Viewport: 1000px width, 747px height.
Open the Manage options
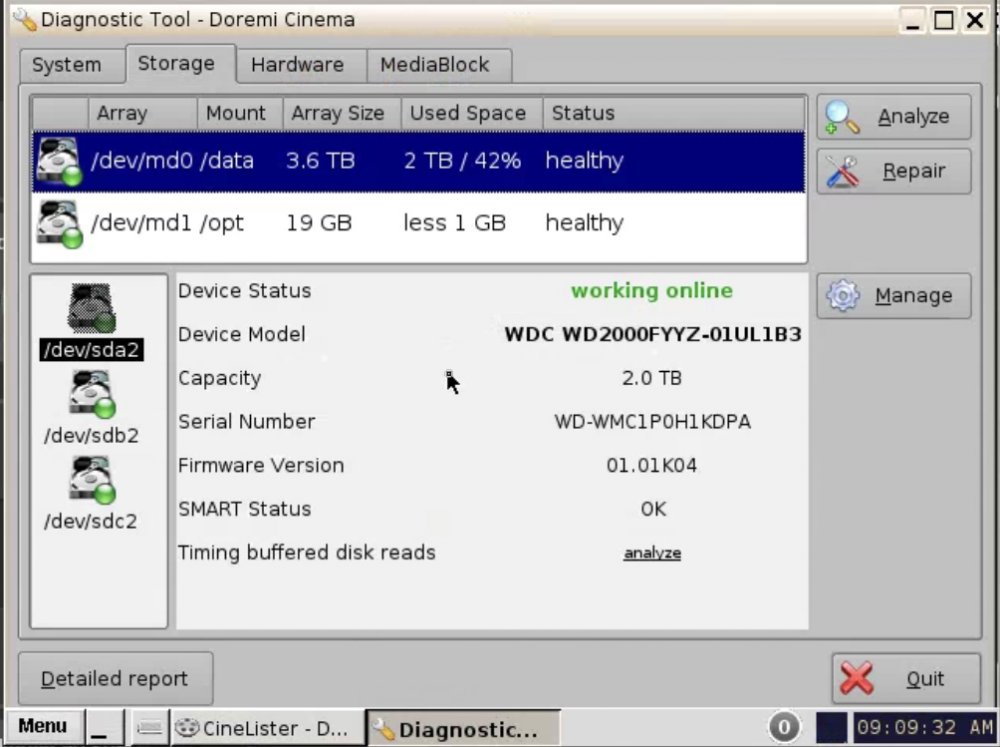pyautogui.click(x=893, y=296)
